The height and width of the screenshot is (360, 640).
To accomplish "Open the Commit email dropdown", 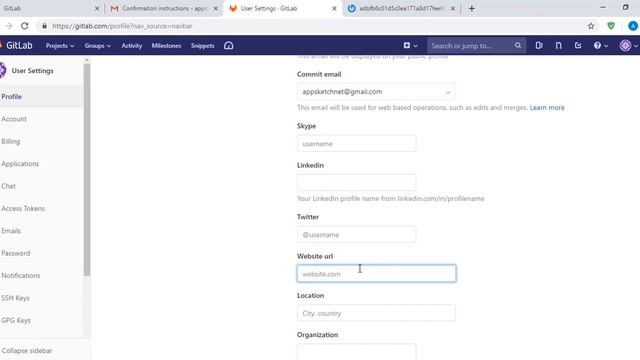I will [x=376, y=92].
